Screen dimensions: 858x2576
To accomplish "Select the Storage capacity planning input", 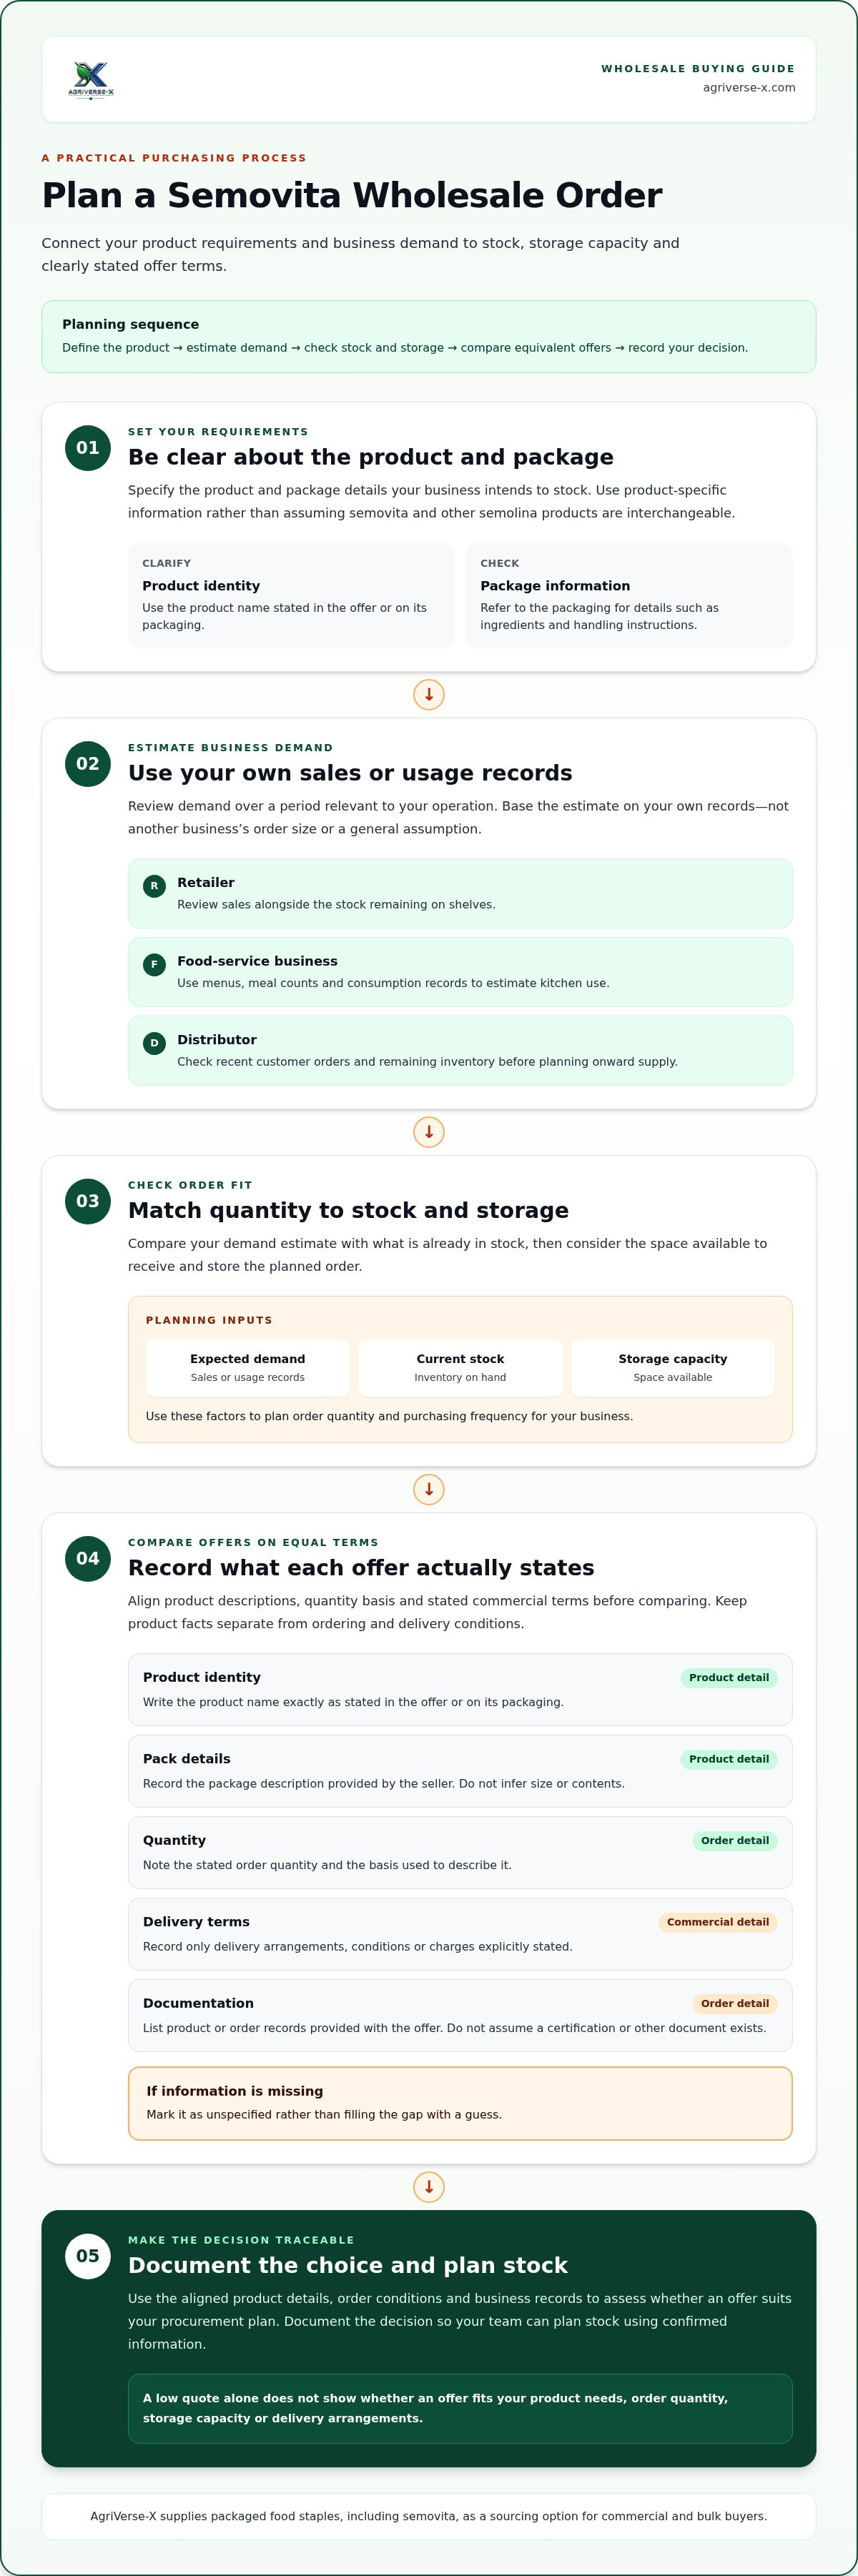I will click(x=673, y=1368).
